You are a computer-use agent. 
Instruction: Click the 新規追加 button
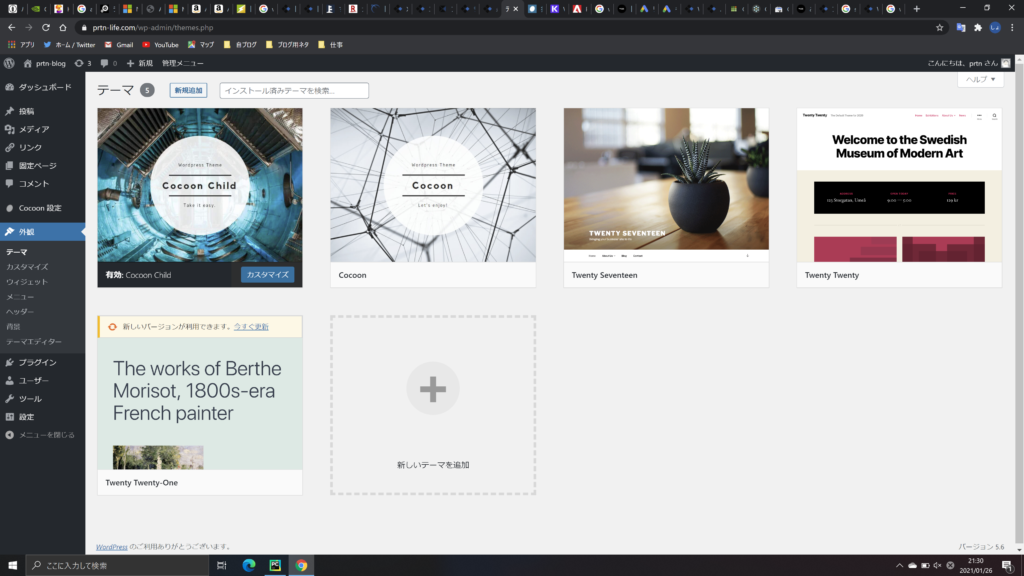(x=188, y=90)
